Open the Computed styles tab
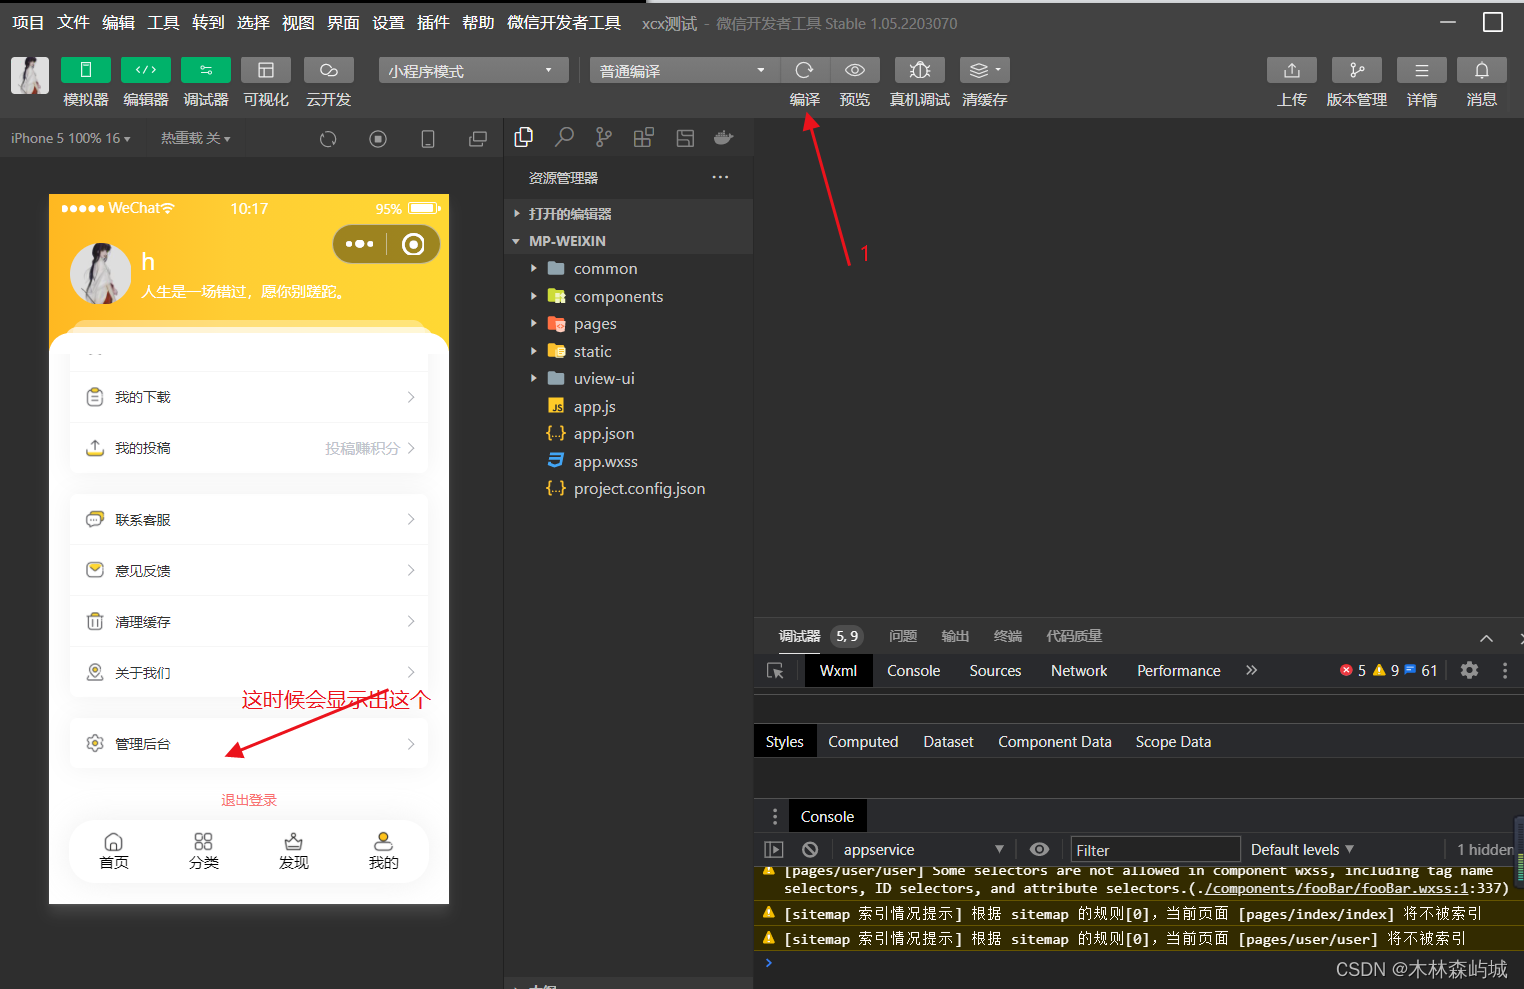Viewport: 1524px width, 989px height. coord(863,742)
